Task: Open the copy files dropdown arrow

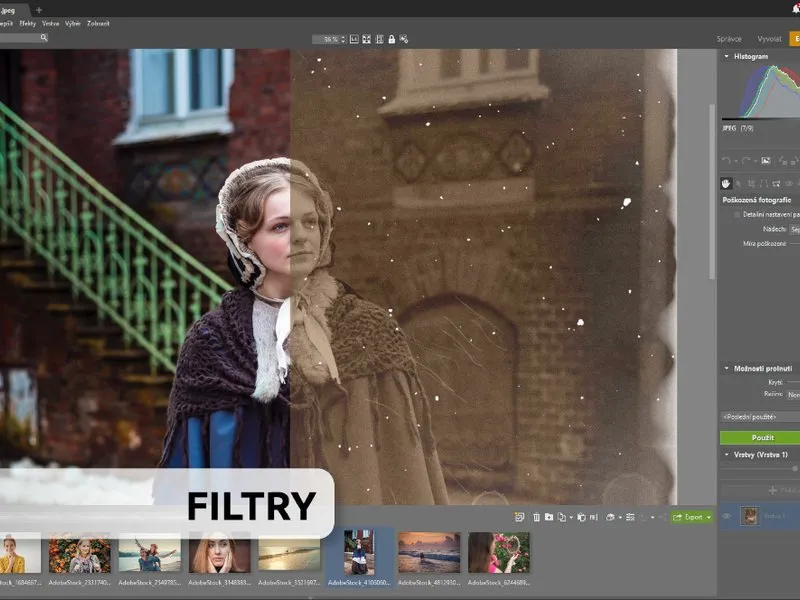Action: pos(570,517)
